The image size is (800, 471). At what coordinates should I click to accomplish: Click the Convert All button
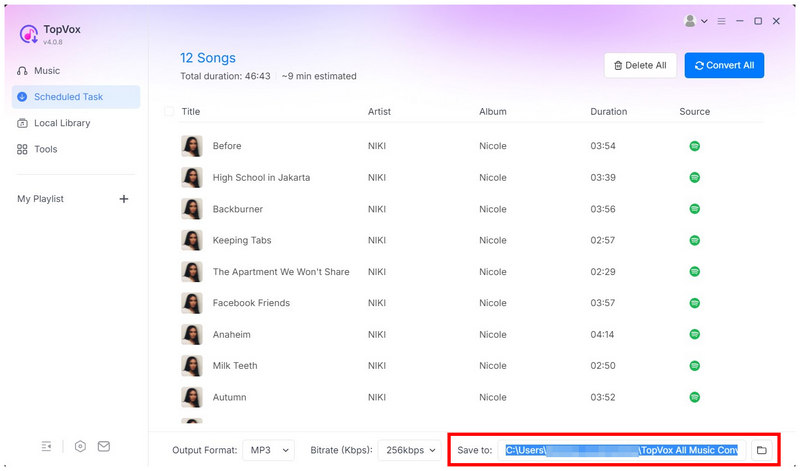724,65
